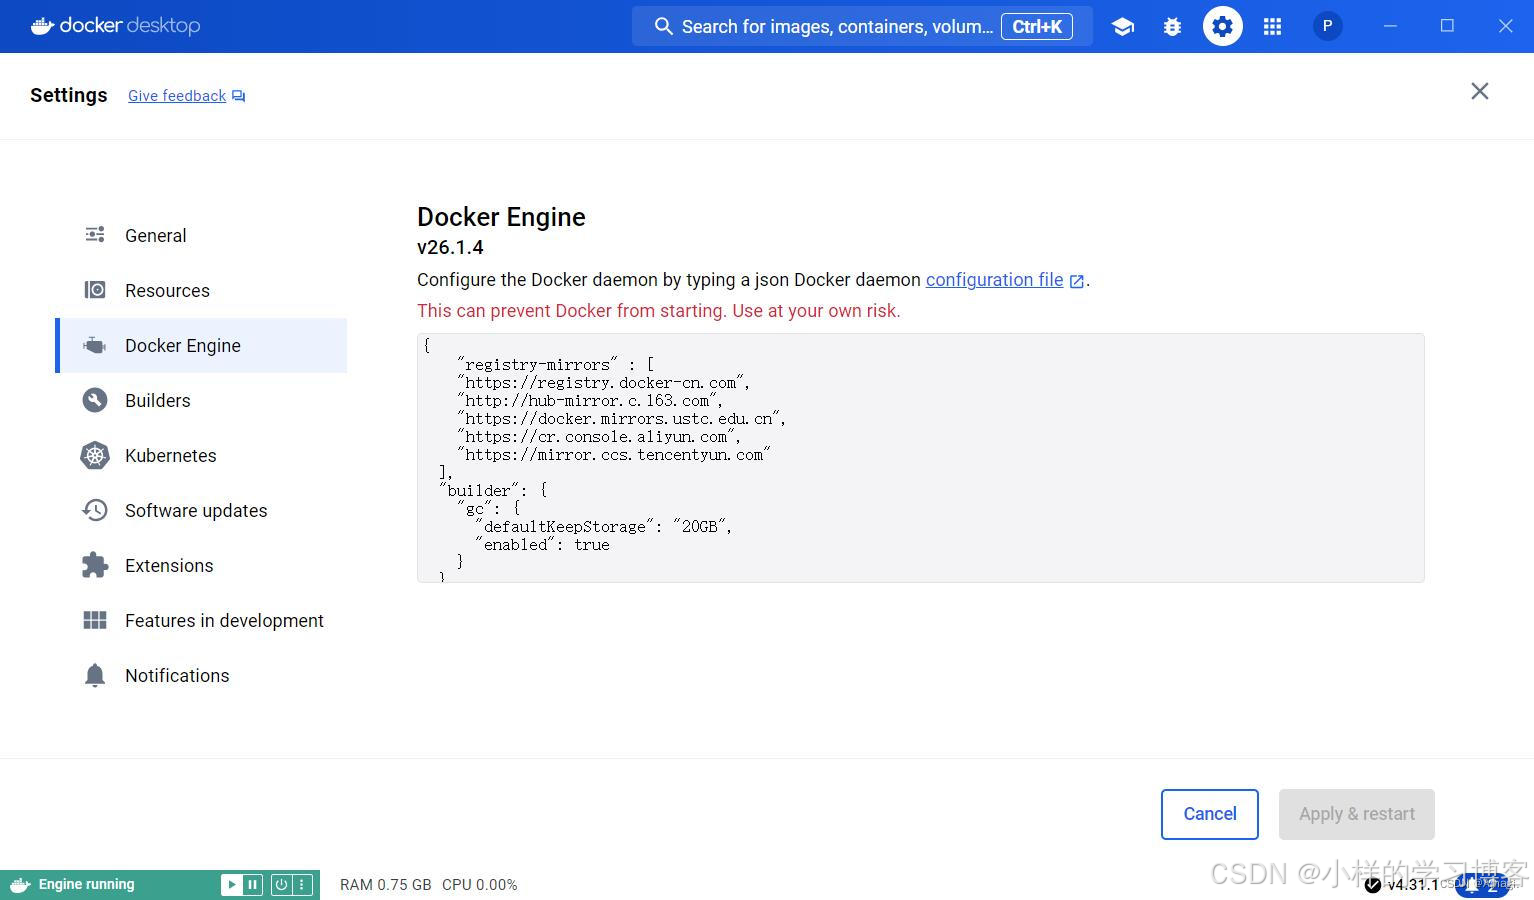Click the RAM 0.75 GB indicator
Image resolution: width=1534 pixels, height=900 pixels.
coord(386,884)
